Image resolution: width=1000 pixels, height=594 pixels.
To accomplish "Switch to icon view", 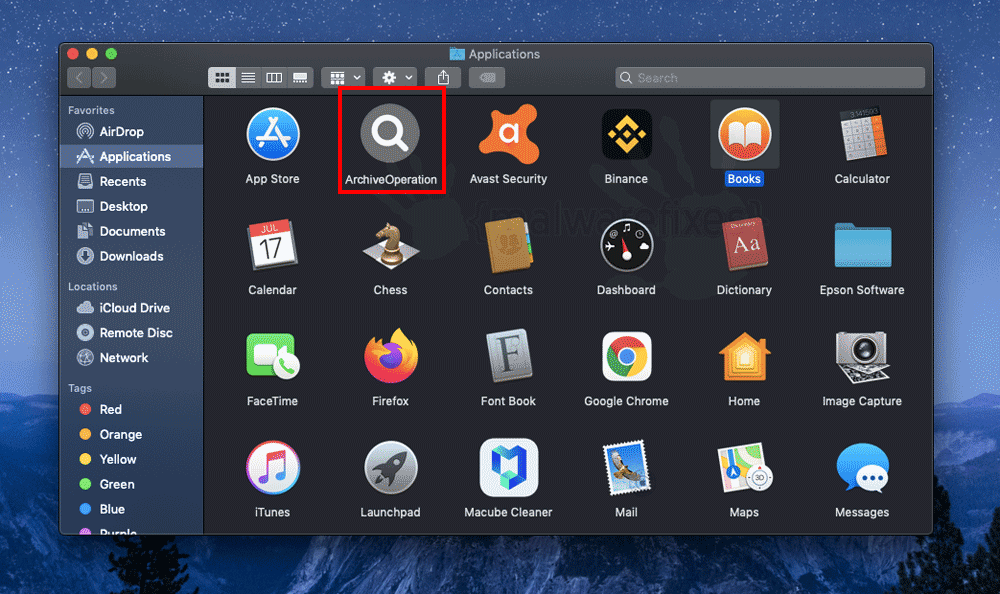I will [221, 78].
